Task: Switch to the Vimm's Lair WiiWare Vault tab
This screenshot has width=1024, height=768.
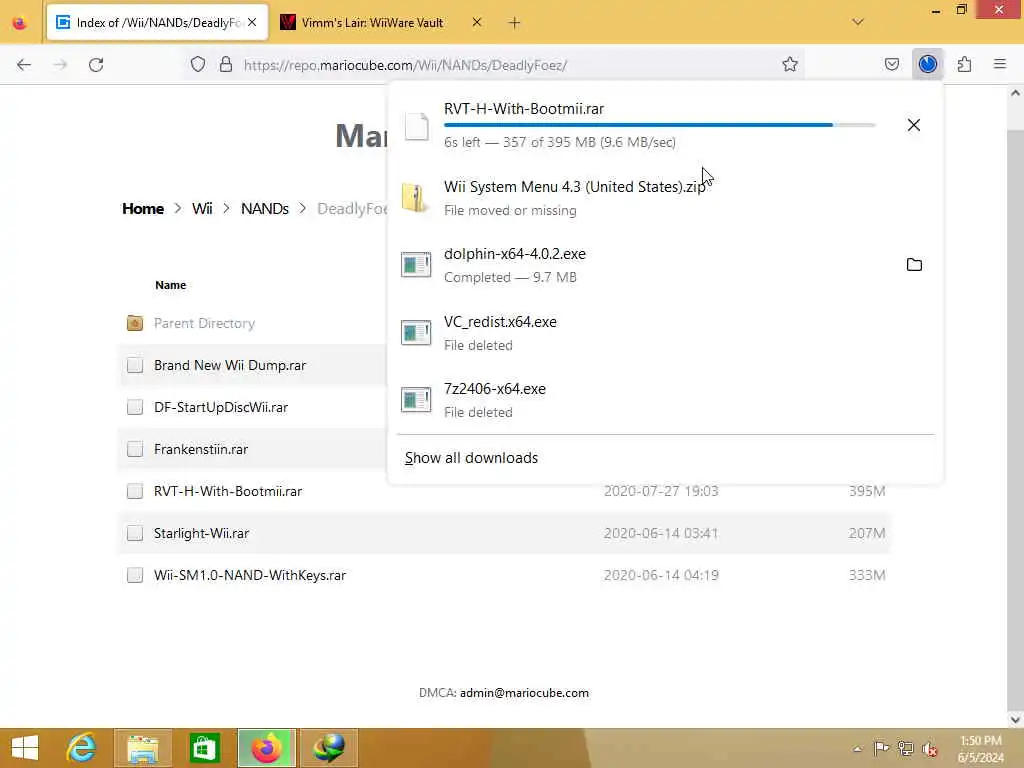Action: (x=381, y=23)
